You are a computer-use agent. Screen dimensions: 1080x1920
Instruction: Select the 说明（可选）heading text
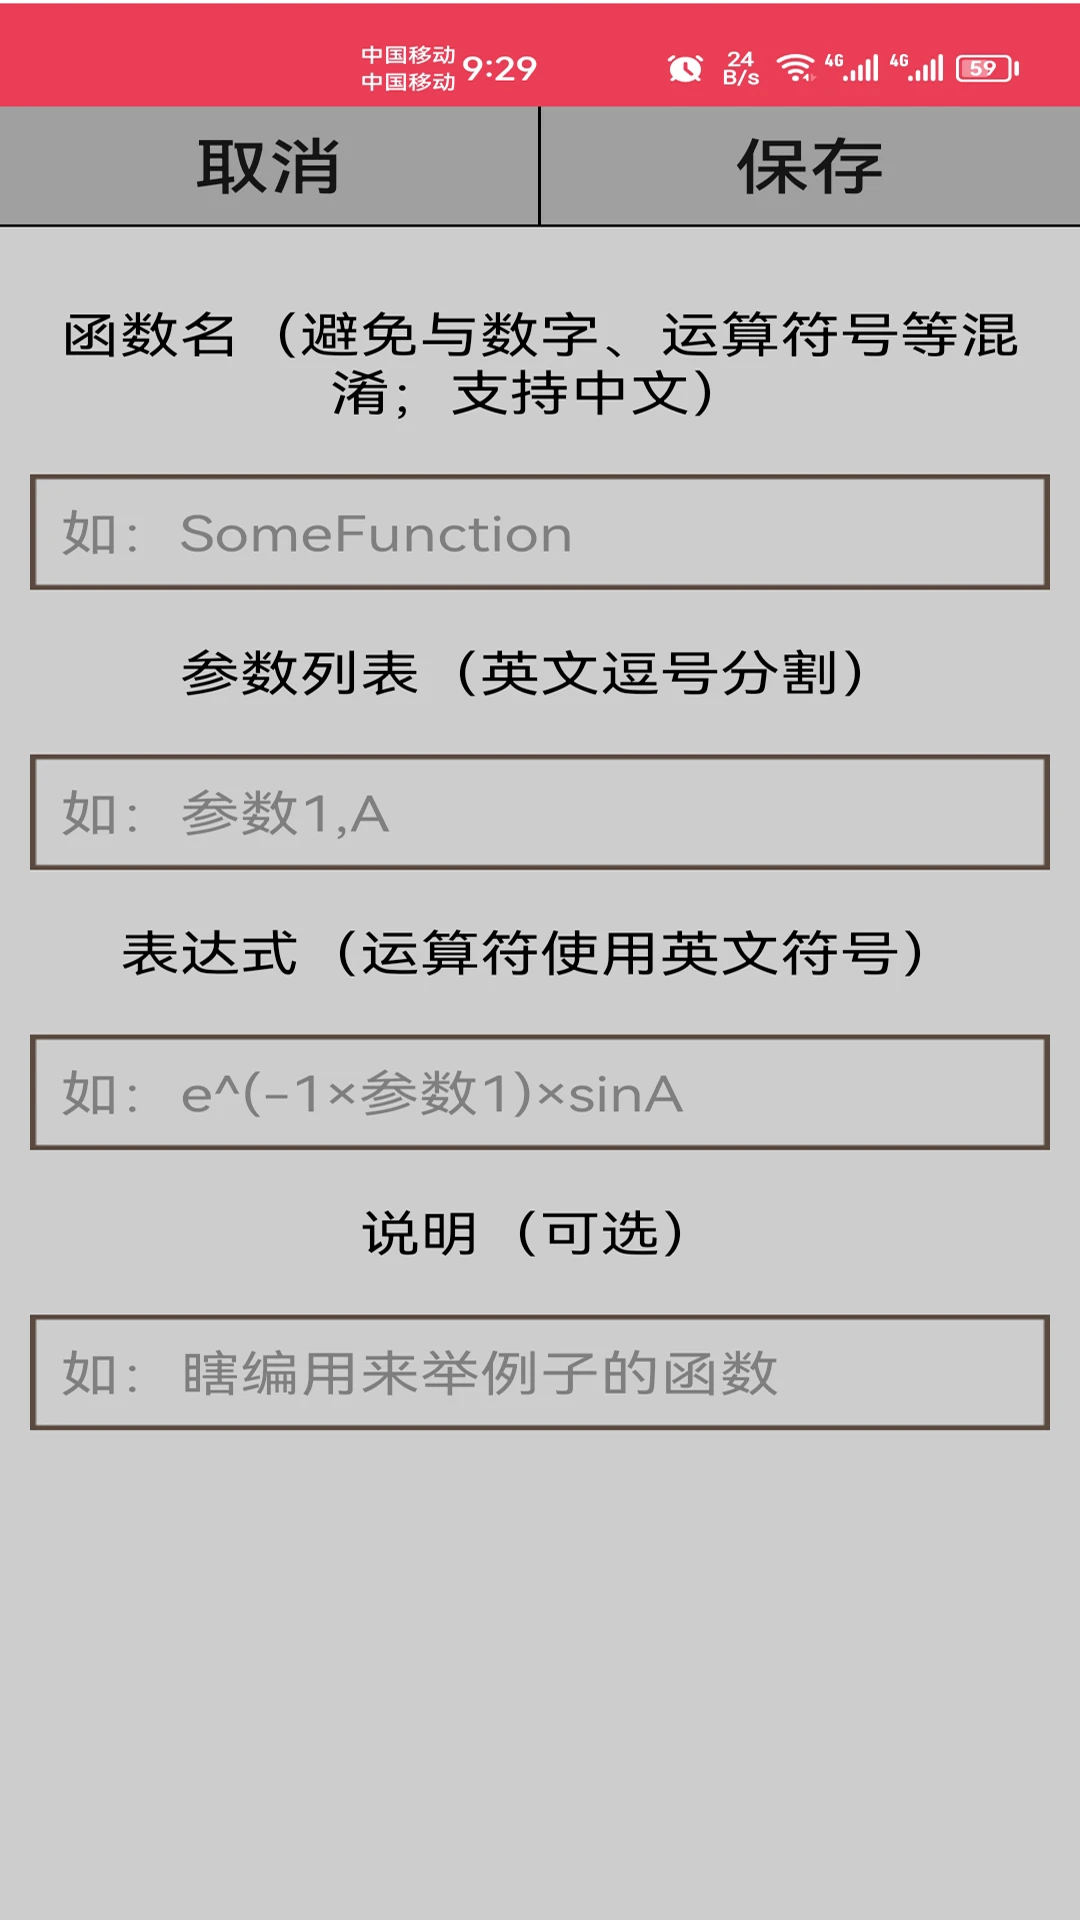[524, 1234]
